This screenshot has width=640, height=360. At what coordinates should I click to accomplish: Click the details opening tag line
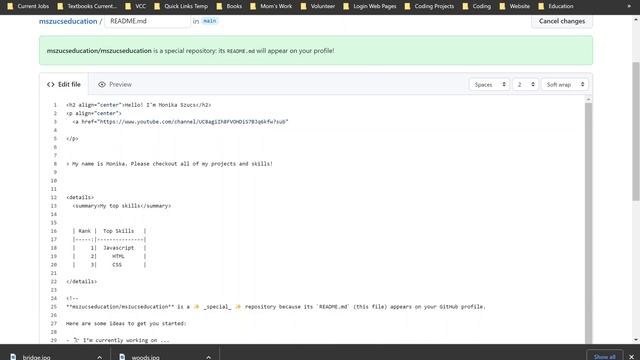[80, 197]
